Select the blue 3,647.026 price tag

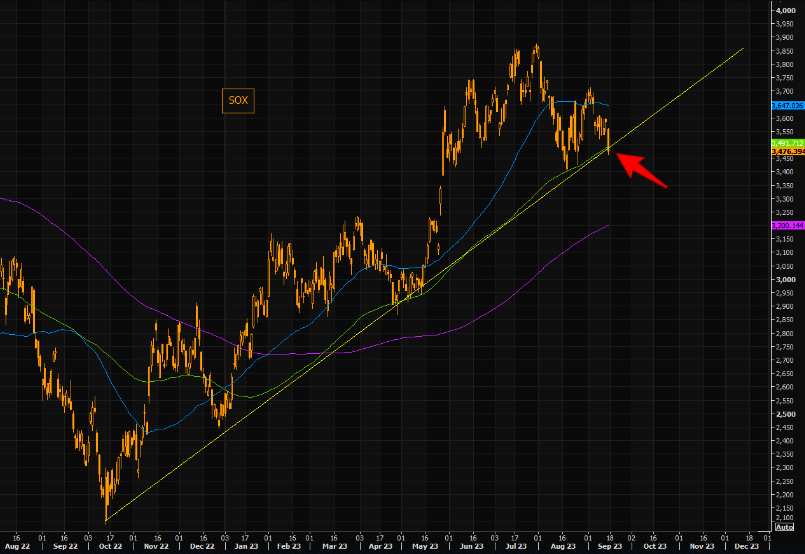(787, 105)
